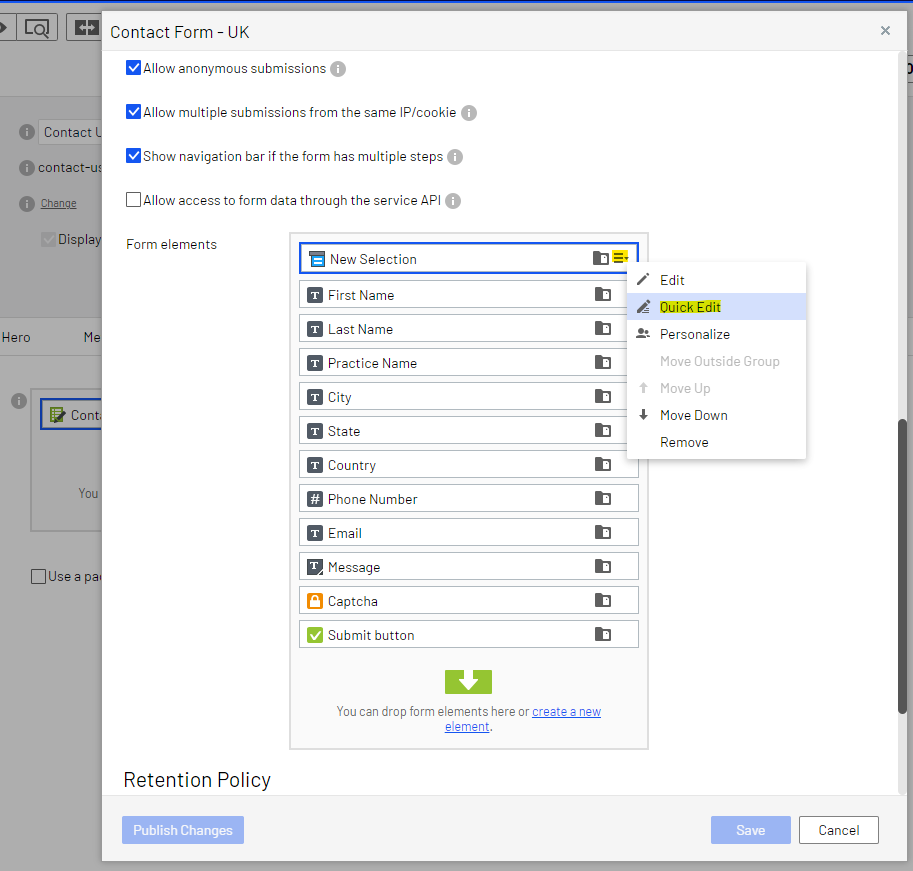Click the copy icon next to First Name

(x=603, y=294)
